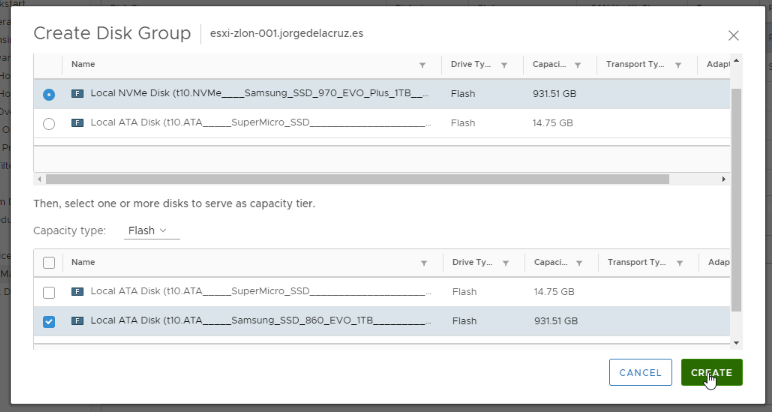Uncheck the Samsung SSD 860 EVO disk
The image size is (772, 412).
point(49,321)
